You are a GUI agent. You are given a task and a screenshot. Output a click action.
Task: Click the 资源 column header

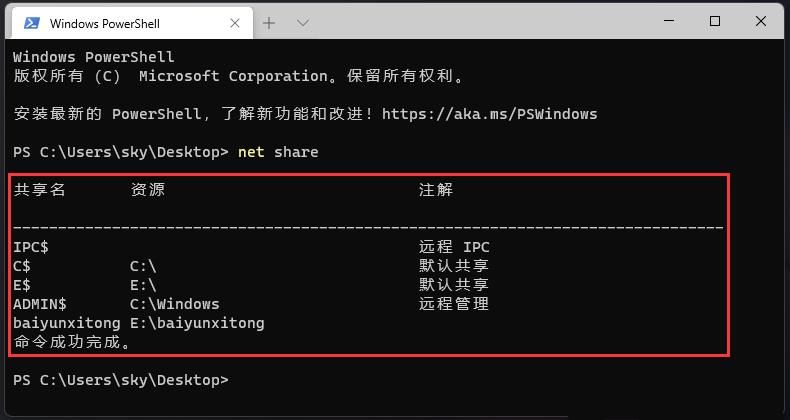148,190
